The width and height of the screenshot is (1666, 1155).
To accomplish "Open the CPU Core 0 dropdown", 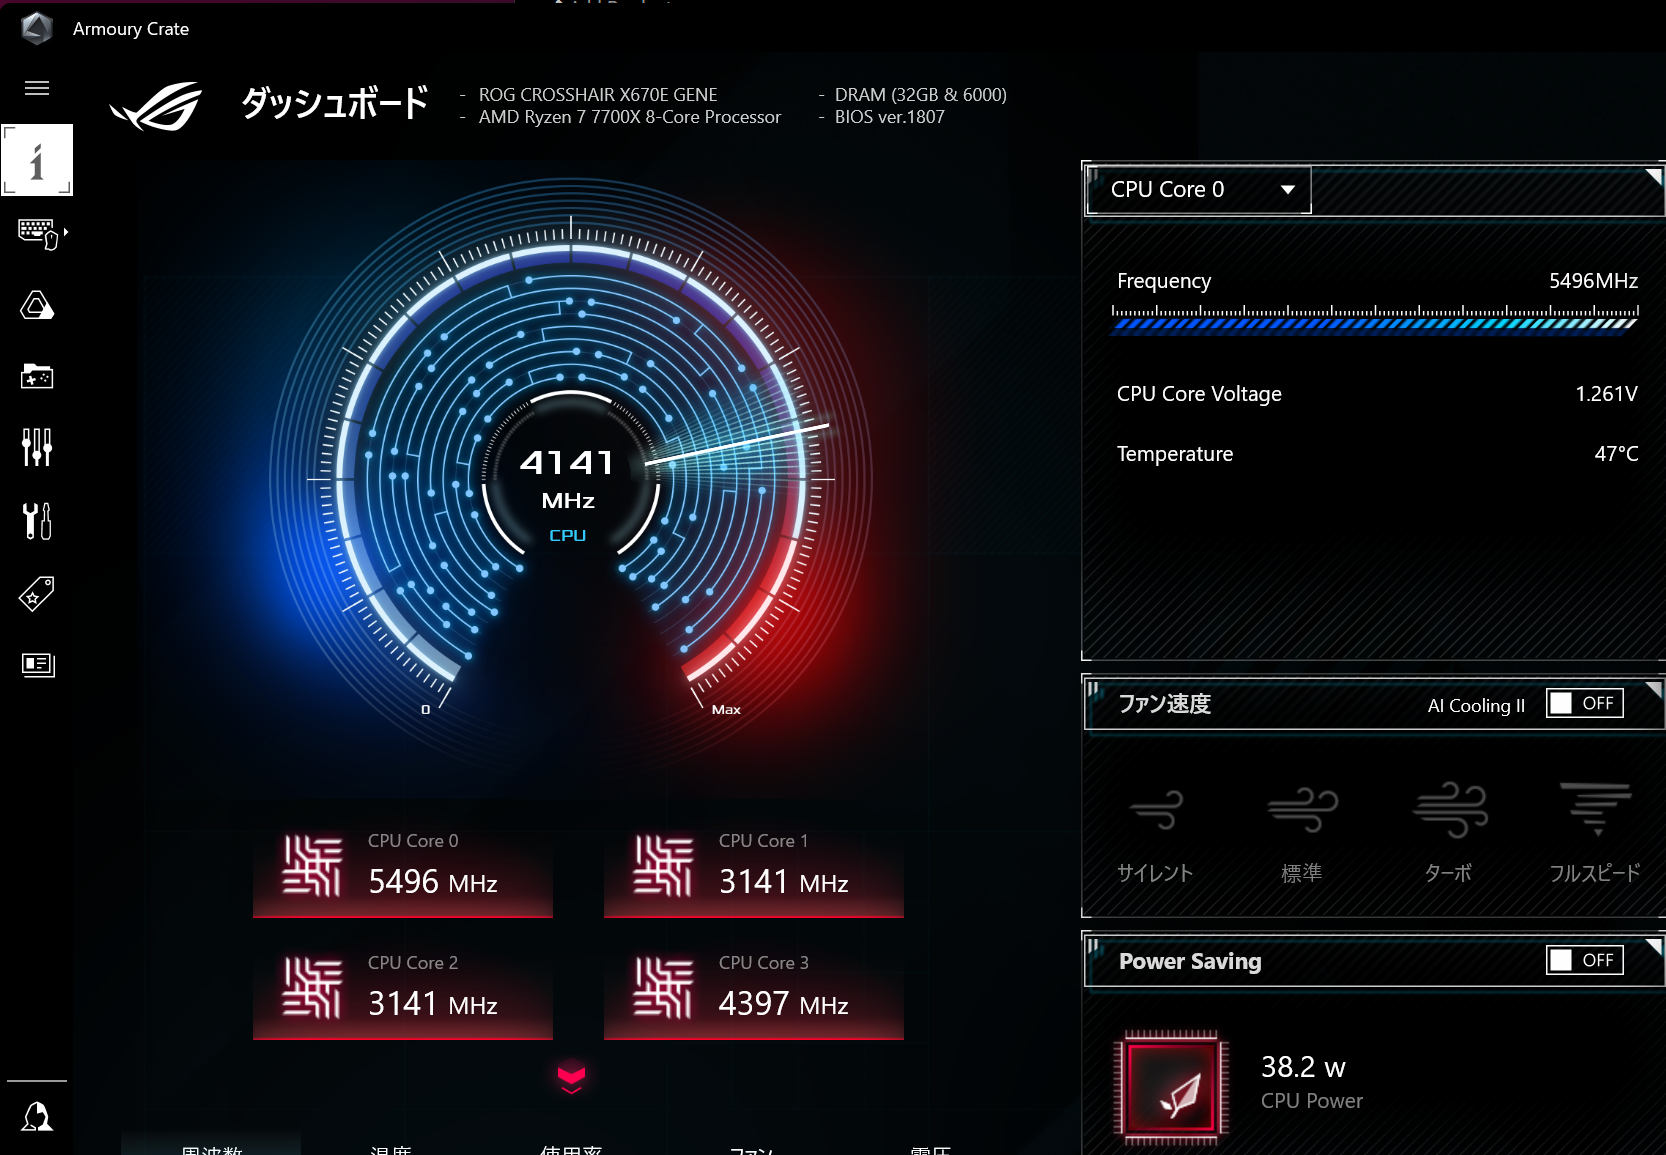I will [1198, 190].
